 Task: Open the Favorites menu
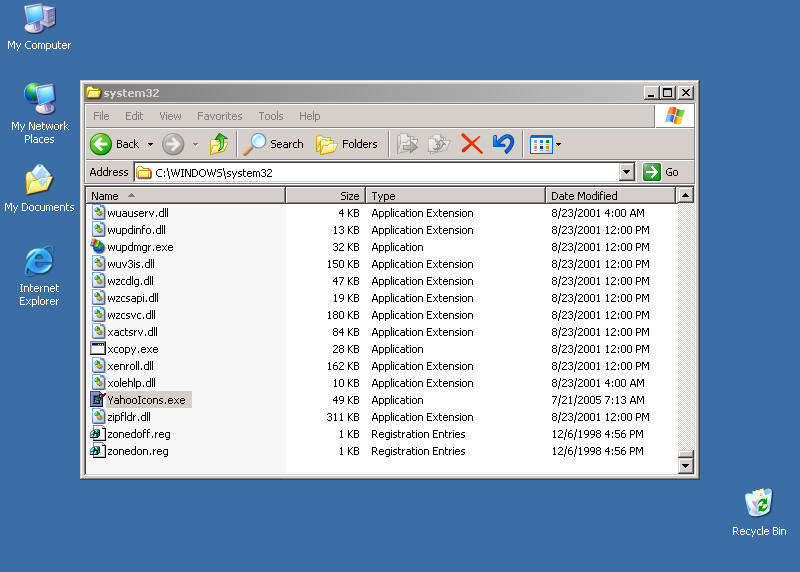[x=220, y=116]
